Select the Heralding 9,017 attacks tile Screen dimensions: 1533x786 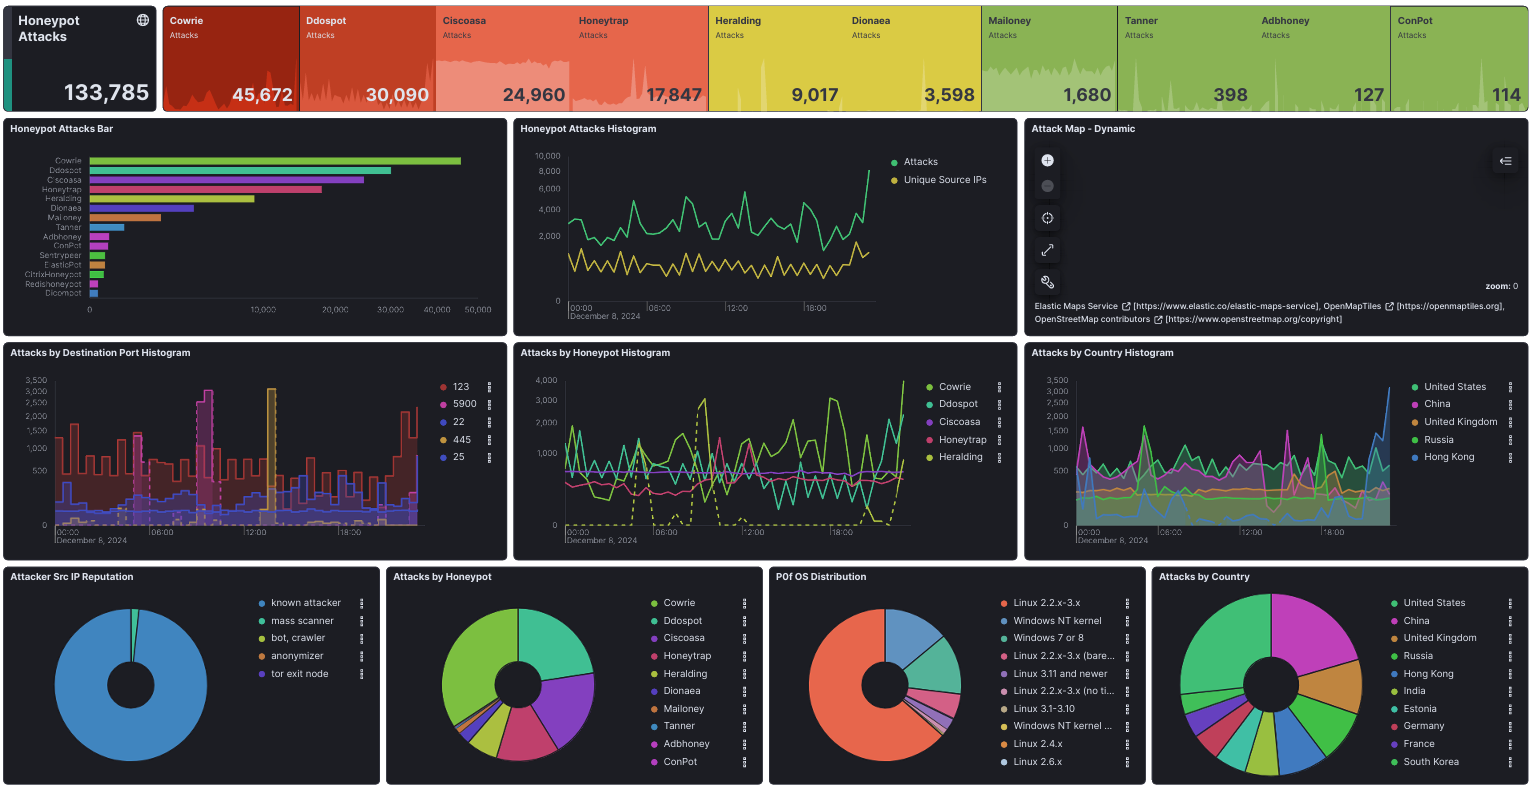pyautogui.click(x=776, y=59)
